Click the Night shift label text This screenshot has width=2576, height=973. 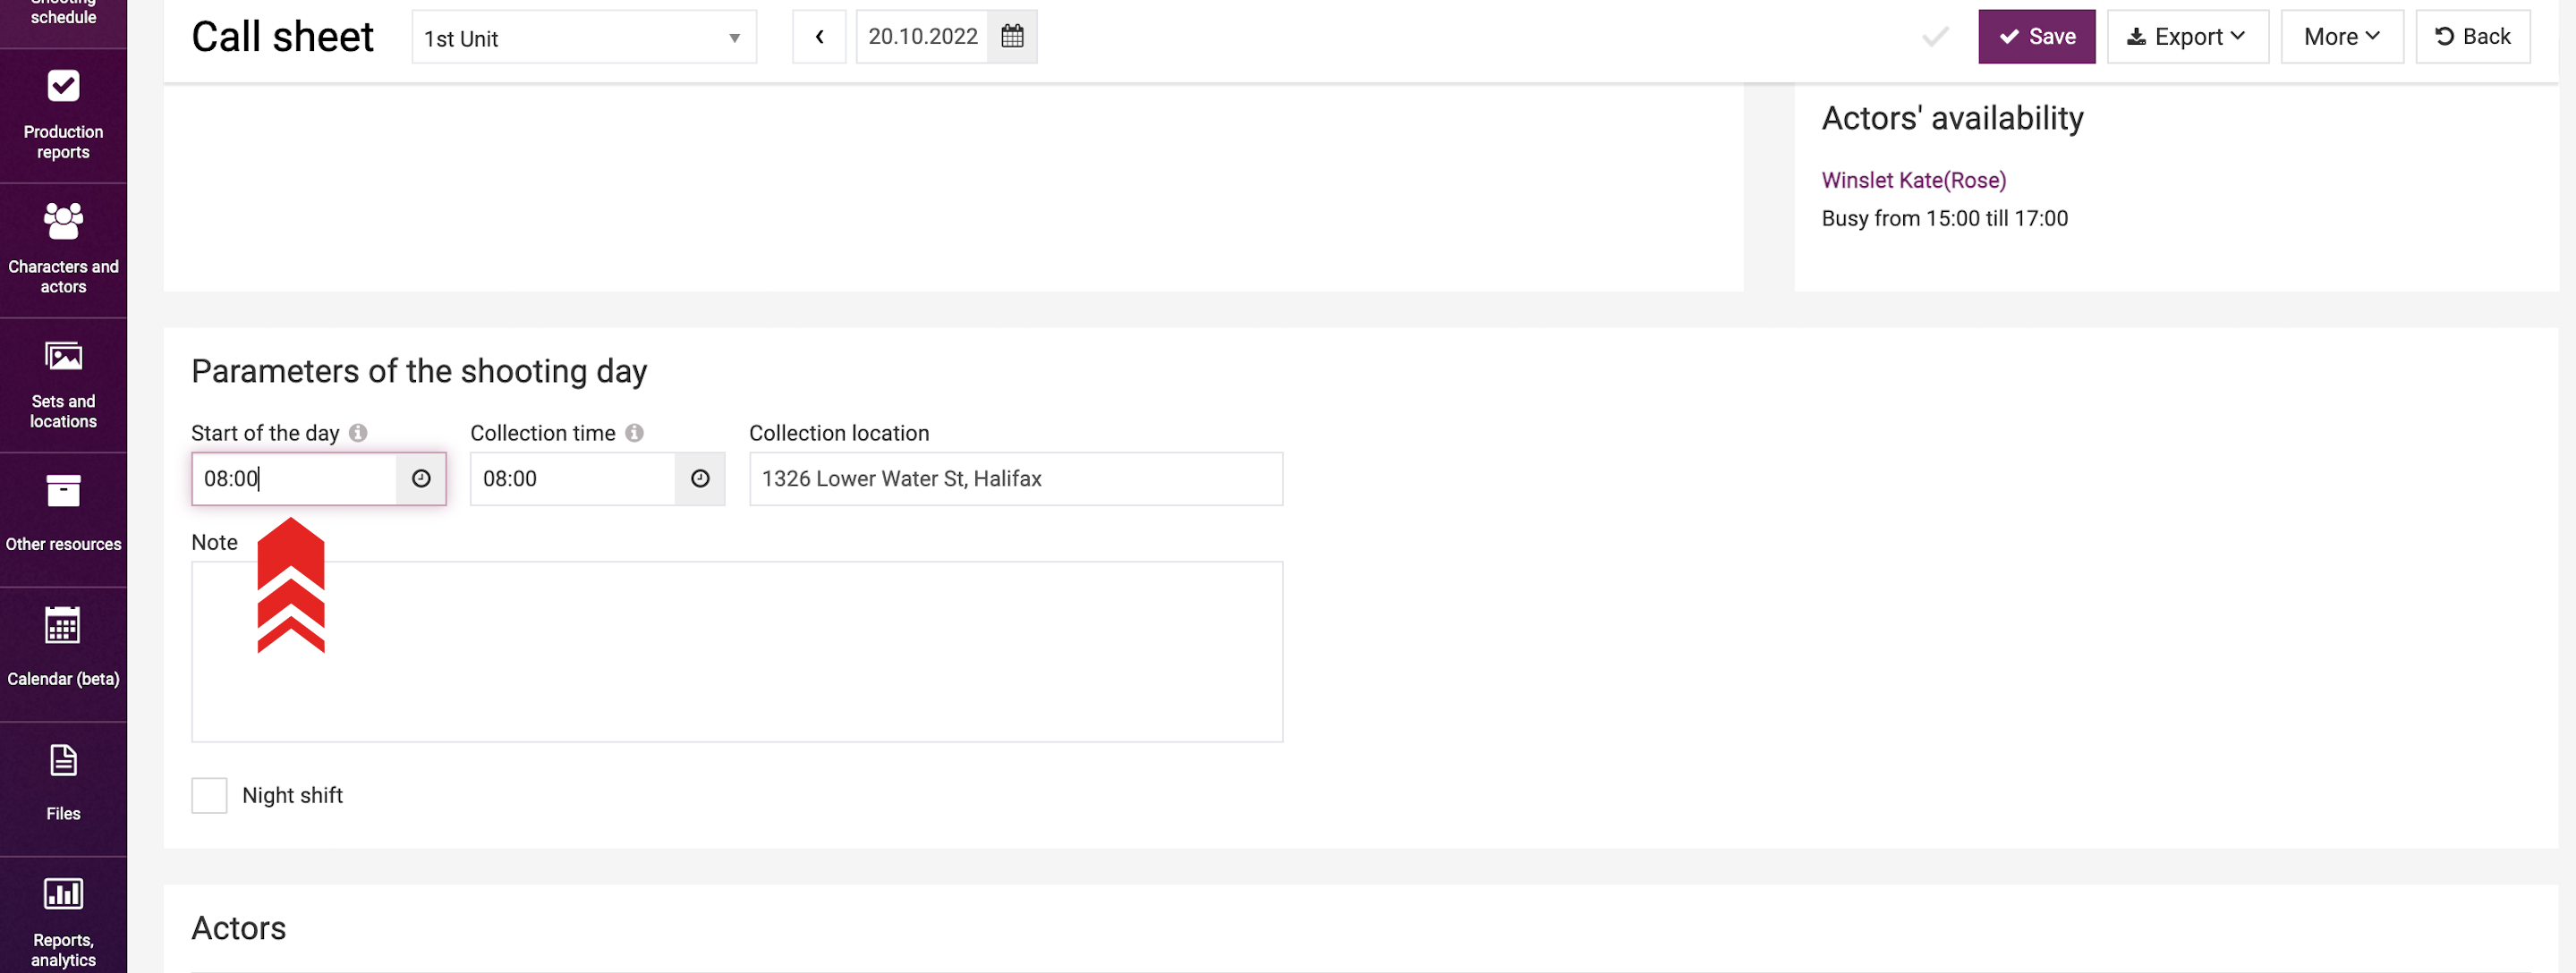292,796
